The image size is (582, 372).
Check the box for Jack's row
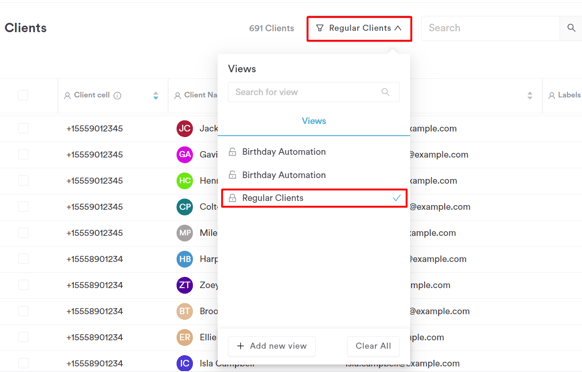pos(23,128)
